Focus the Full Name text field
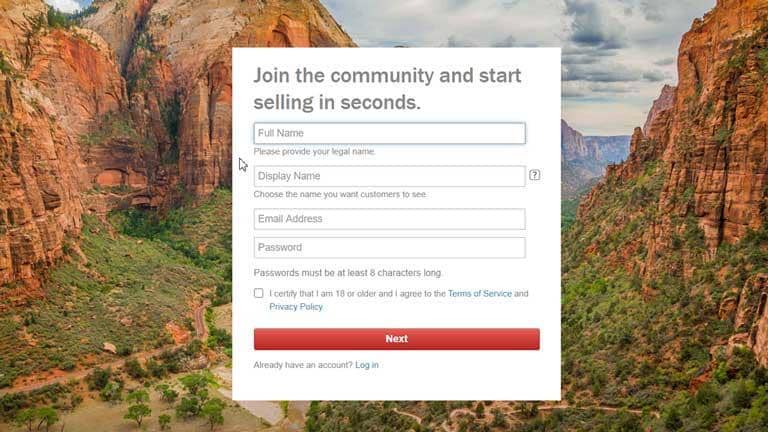768x432 pixels. click(x=389, y=133)
